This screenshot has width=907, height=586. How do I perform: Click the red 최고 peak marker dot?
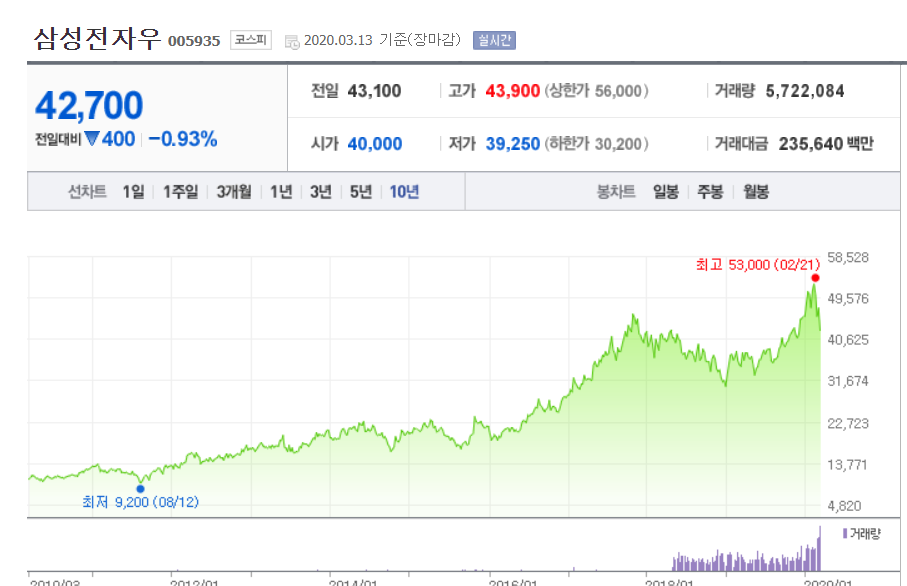[x=815, y=278]
